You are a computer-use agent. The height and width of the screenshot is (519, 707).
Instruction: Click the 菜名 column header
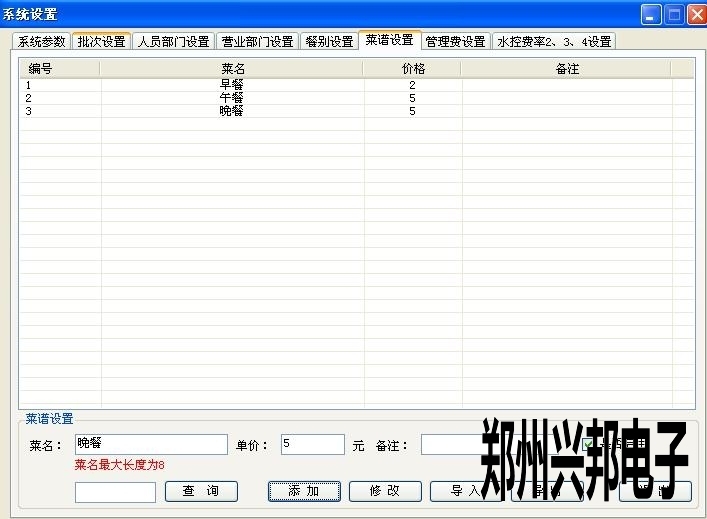click(232, 69)
